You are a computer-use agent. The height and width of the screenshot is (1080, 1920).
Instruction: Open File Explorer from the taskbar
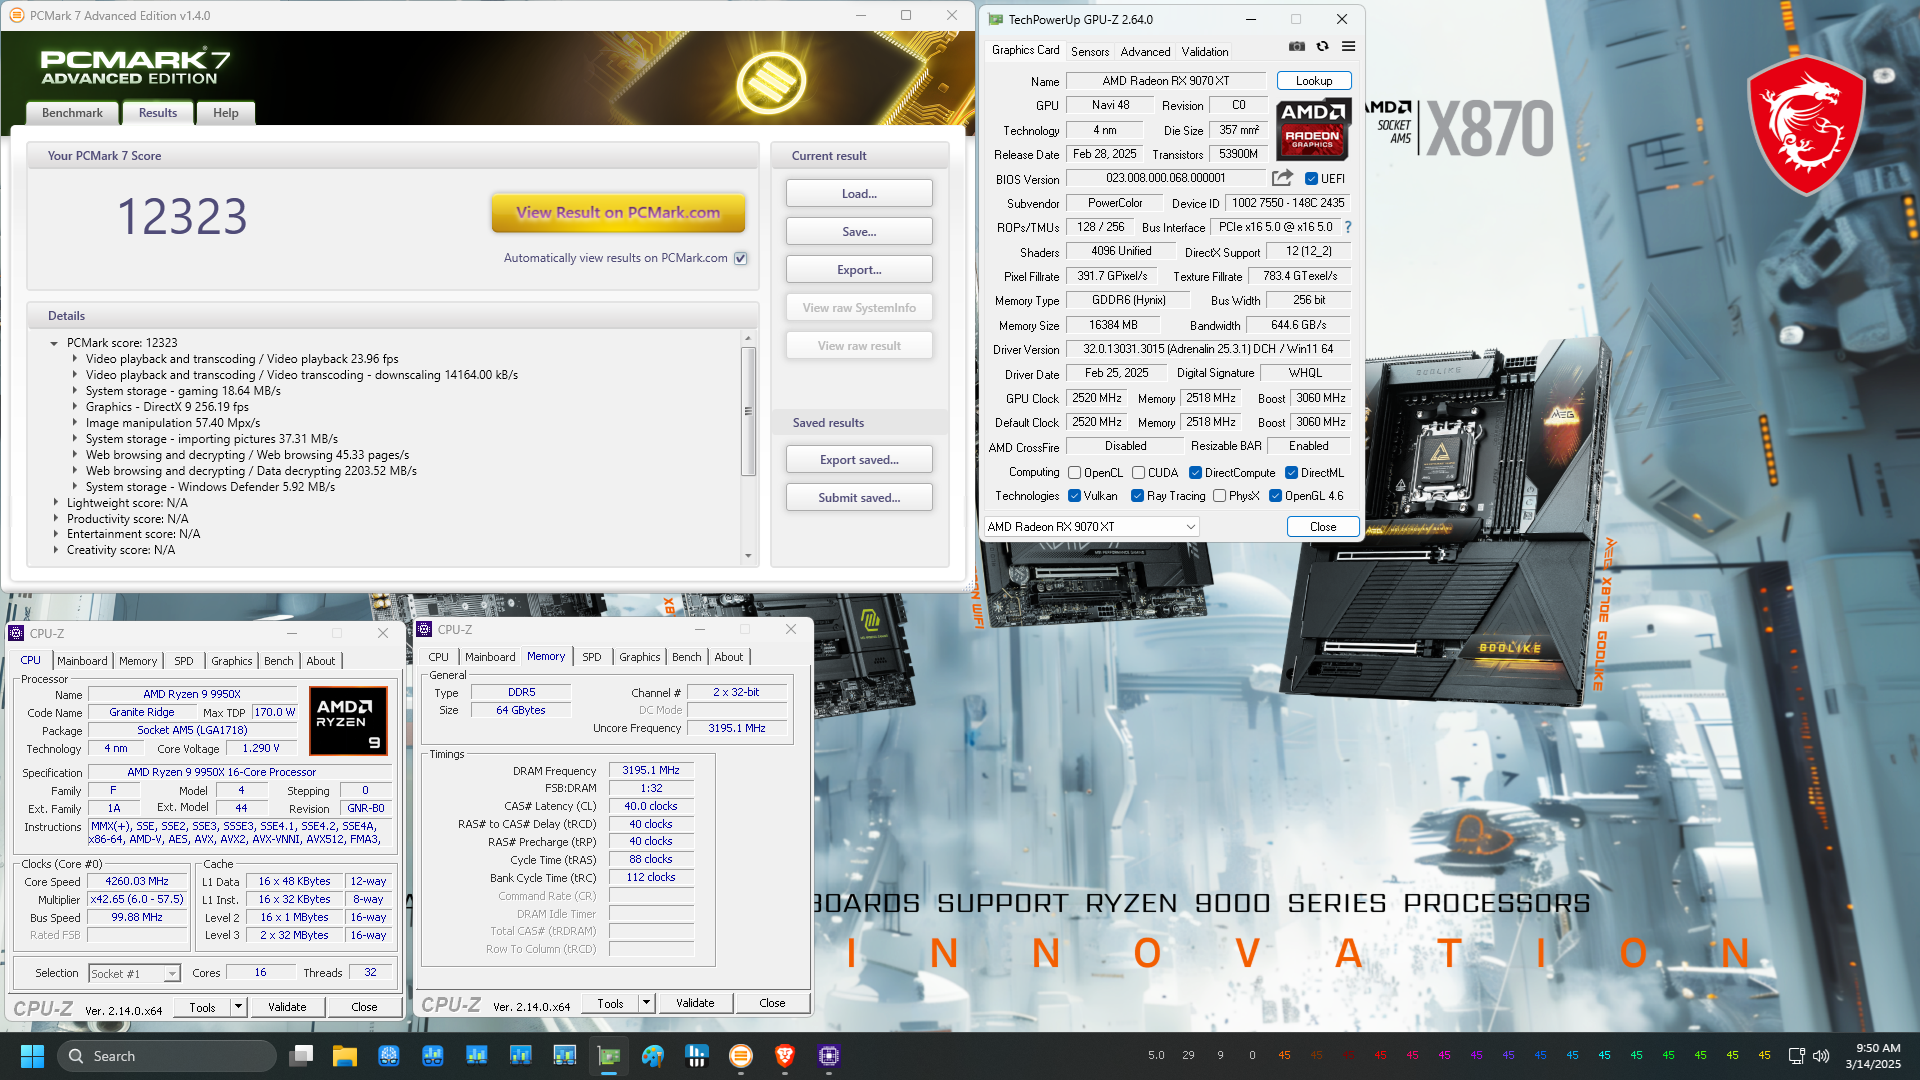click(345, 1056)
